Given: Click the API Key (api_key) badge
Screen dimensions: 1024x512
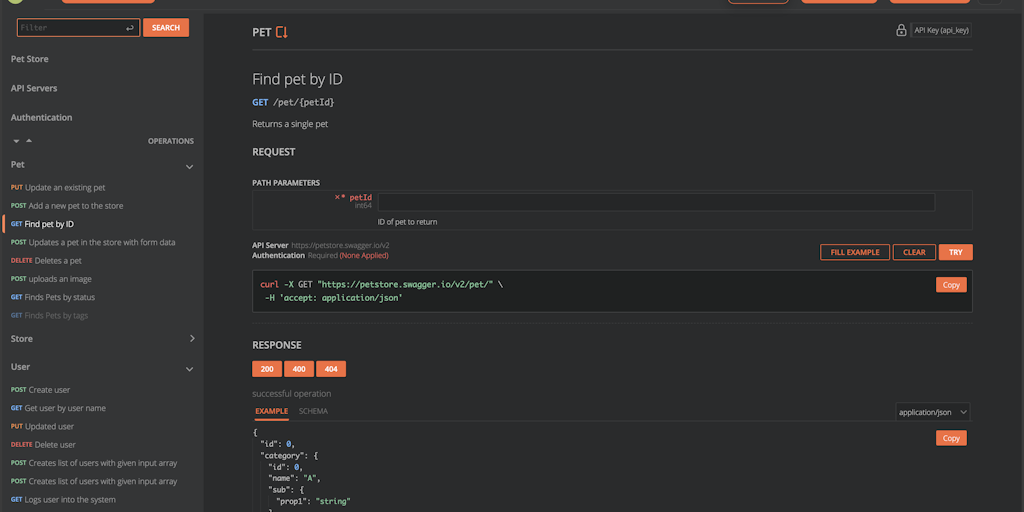Looking at the screenshot, I should (941, 30).
